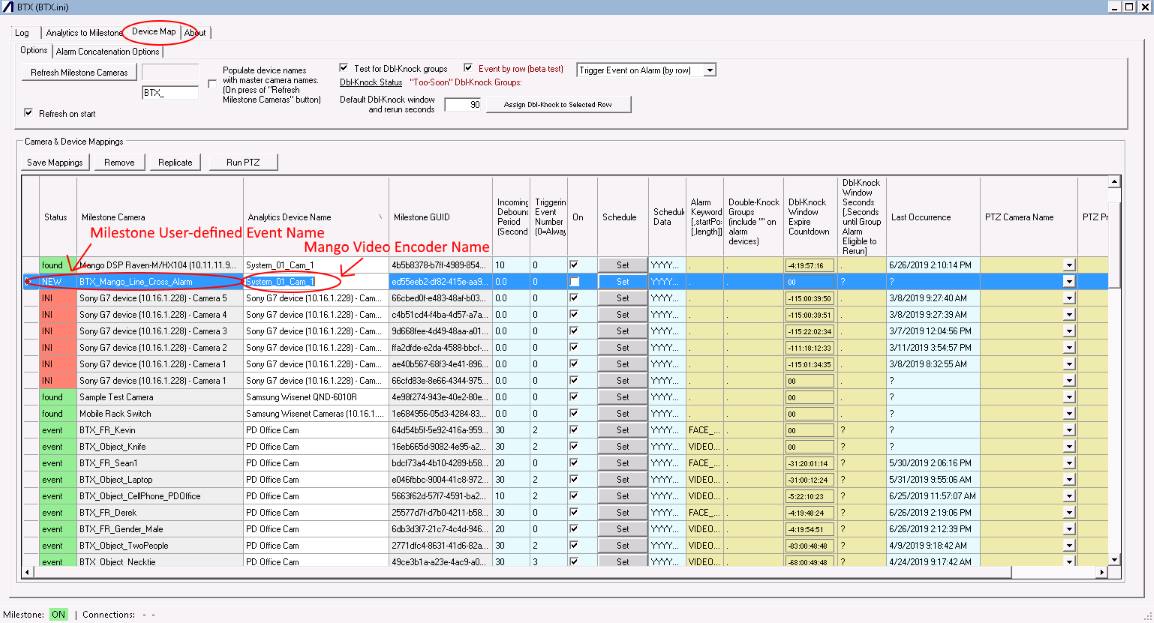Click vertical scrollbar up arrow of table
This screenshot has height=623, width=1154.
(x=1114, y=182)
